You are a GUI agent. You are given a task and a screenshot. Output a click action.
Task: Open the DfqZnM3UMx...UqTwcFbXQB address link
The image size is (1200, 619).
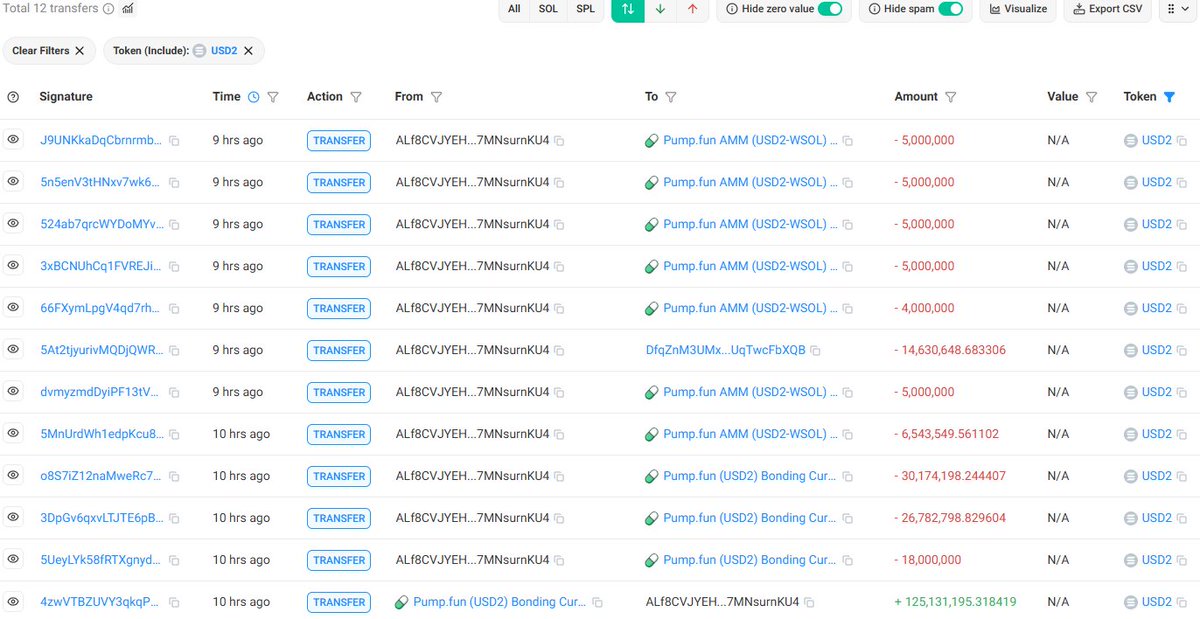pos(725,350)
